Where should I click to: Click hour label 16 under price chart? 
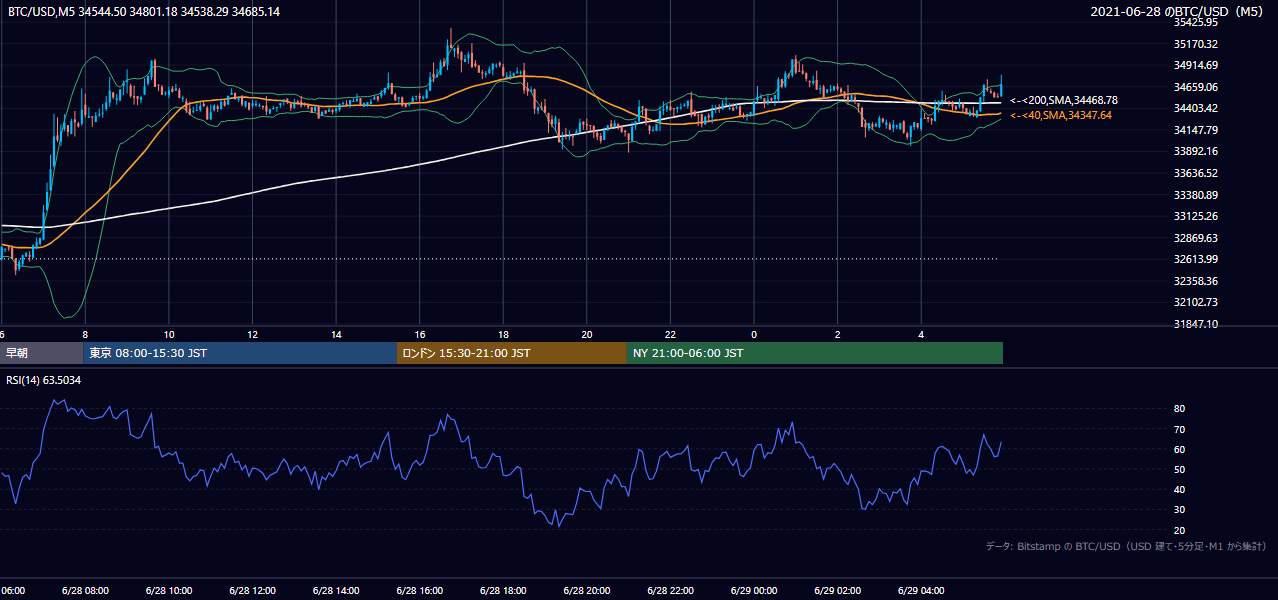coord(420,335)
